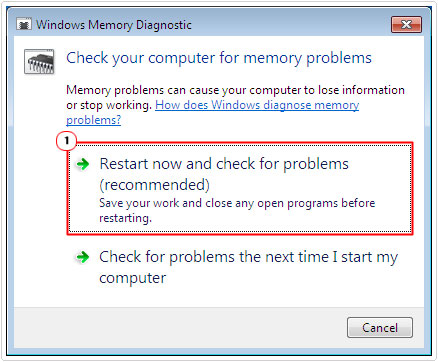Screen dimensions: 438x362
Task: Click the large memory chip icon beside heading
Action: (39, 61)
